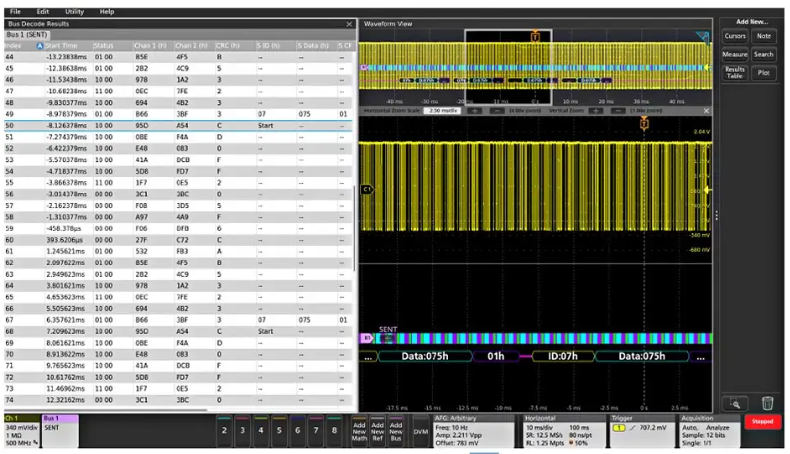Open the File menu
790x454 pixels.
(x=15, y=11)
